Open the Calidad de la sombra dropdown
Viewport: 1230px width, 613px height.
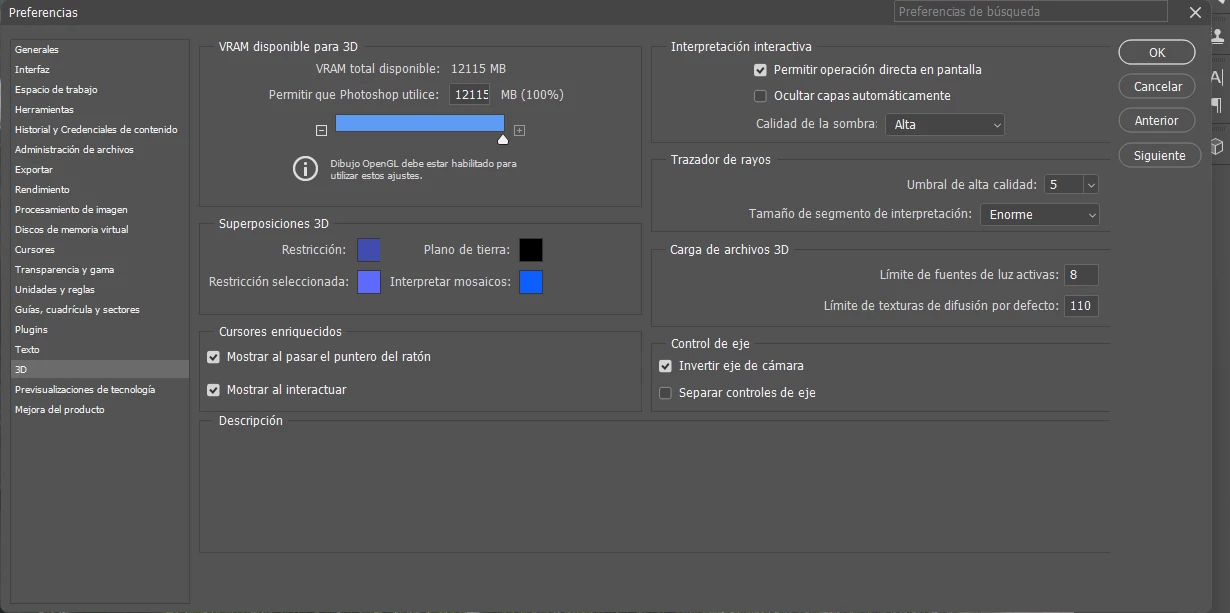pyautogui.click(x=945, y=125)
